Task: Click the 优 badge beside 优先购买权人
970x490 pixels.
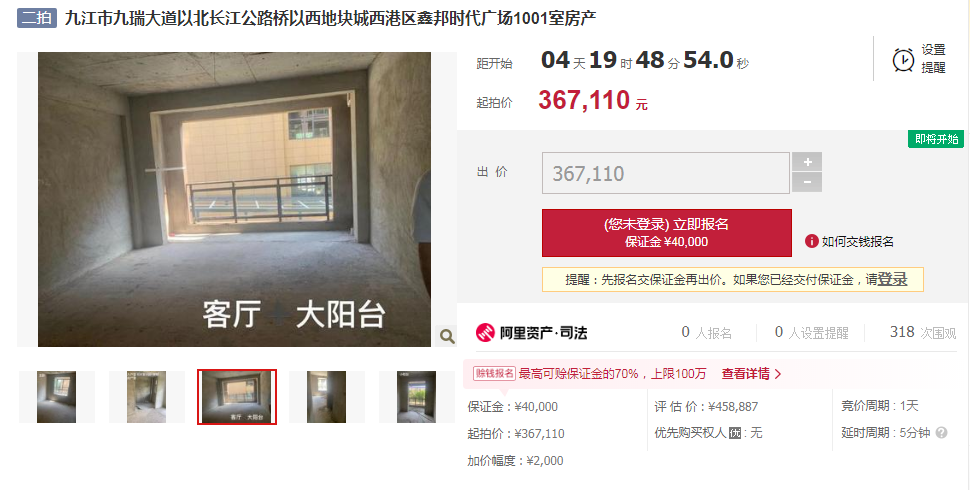Action: coord(734,433)
